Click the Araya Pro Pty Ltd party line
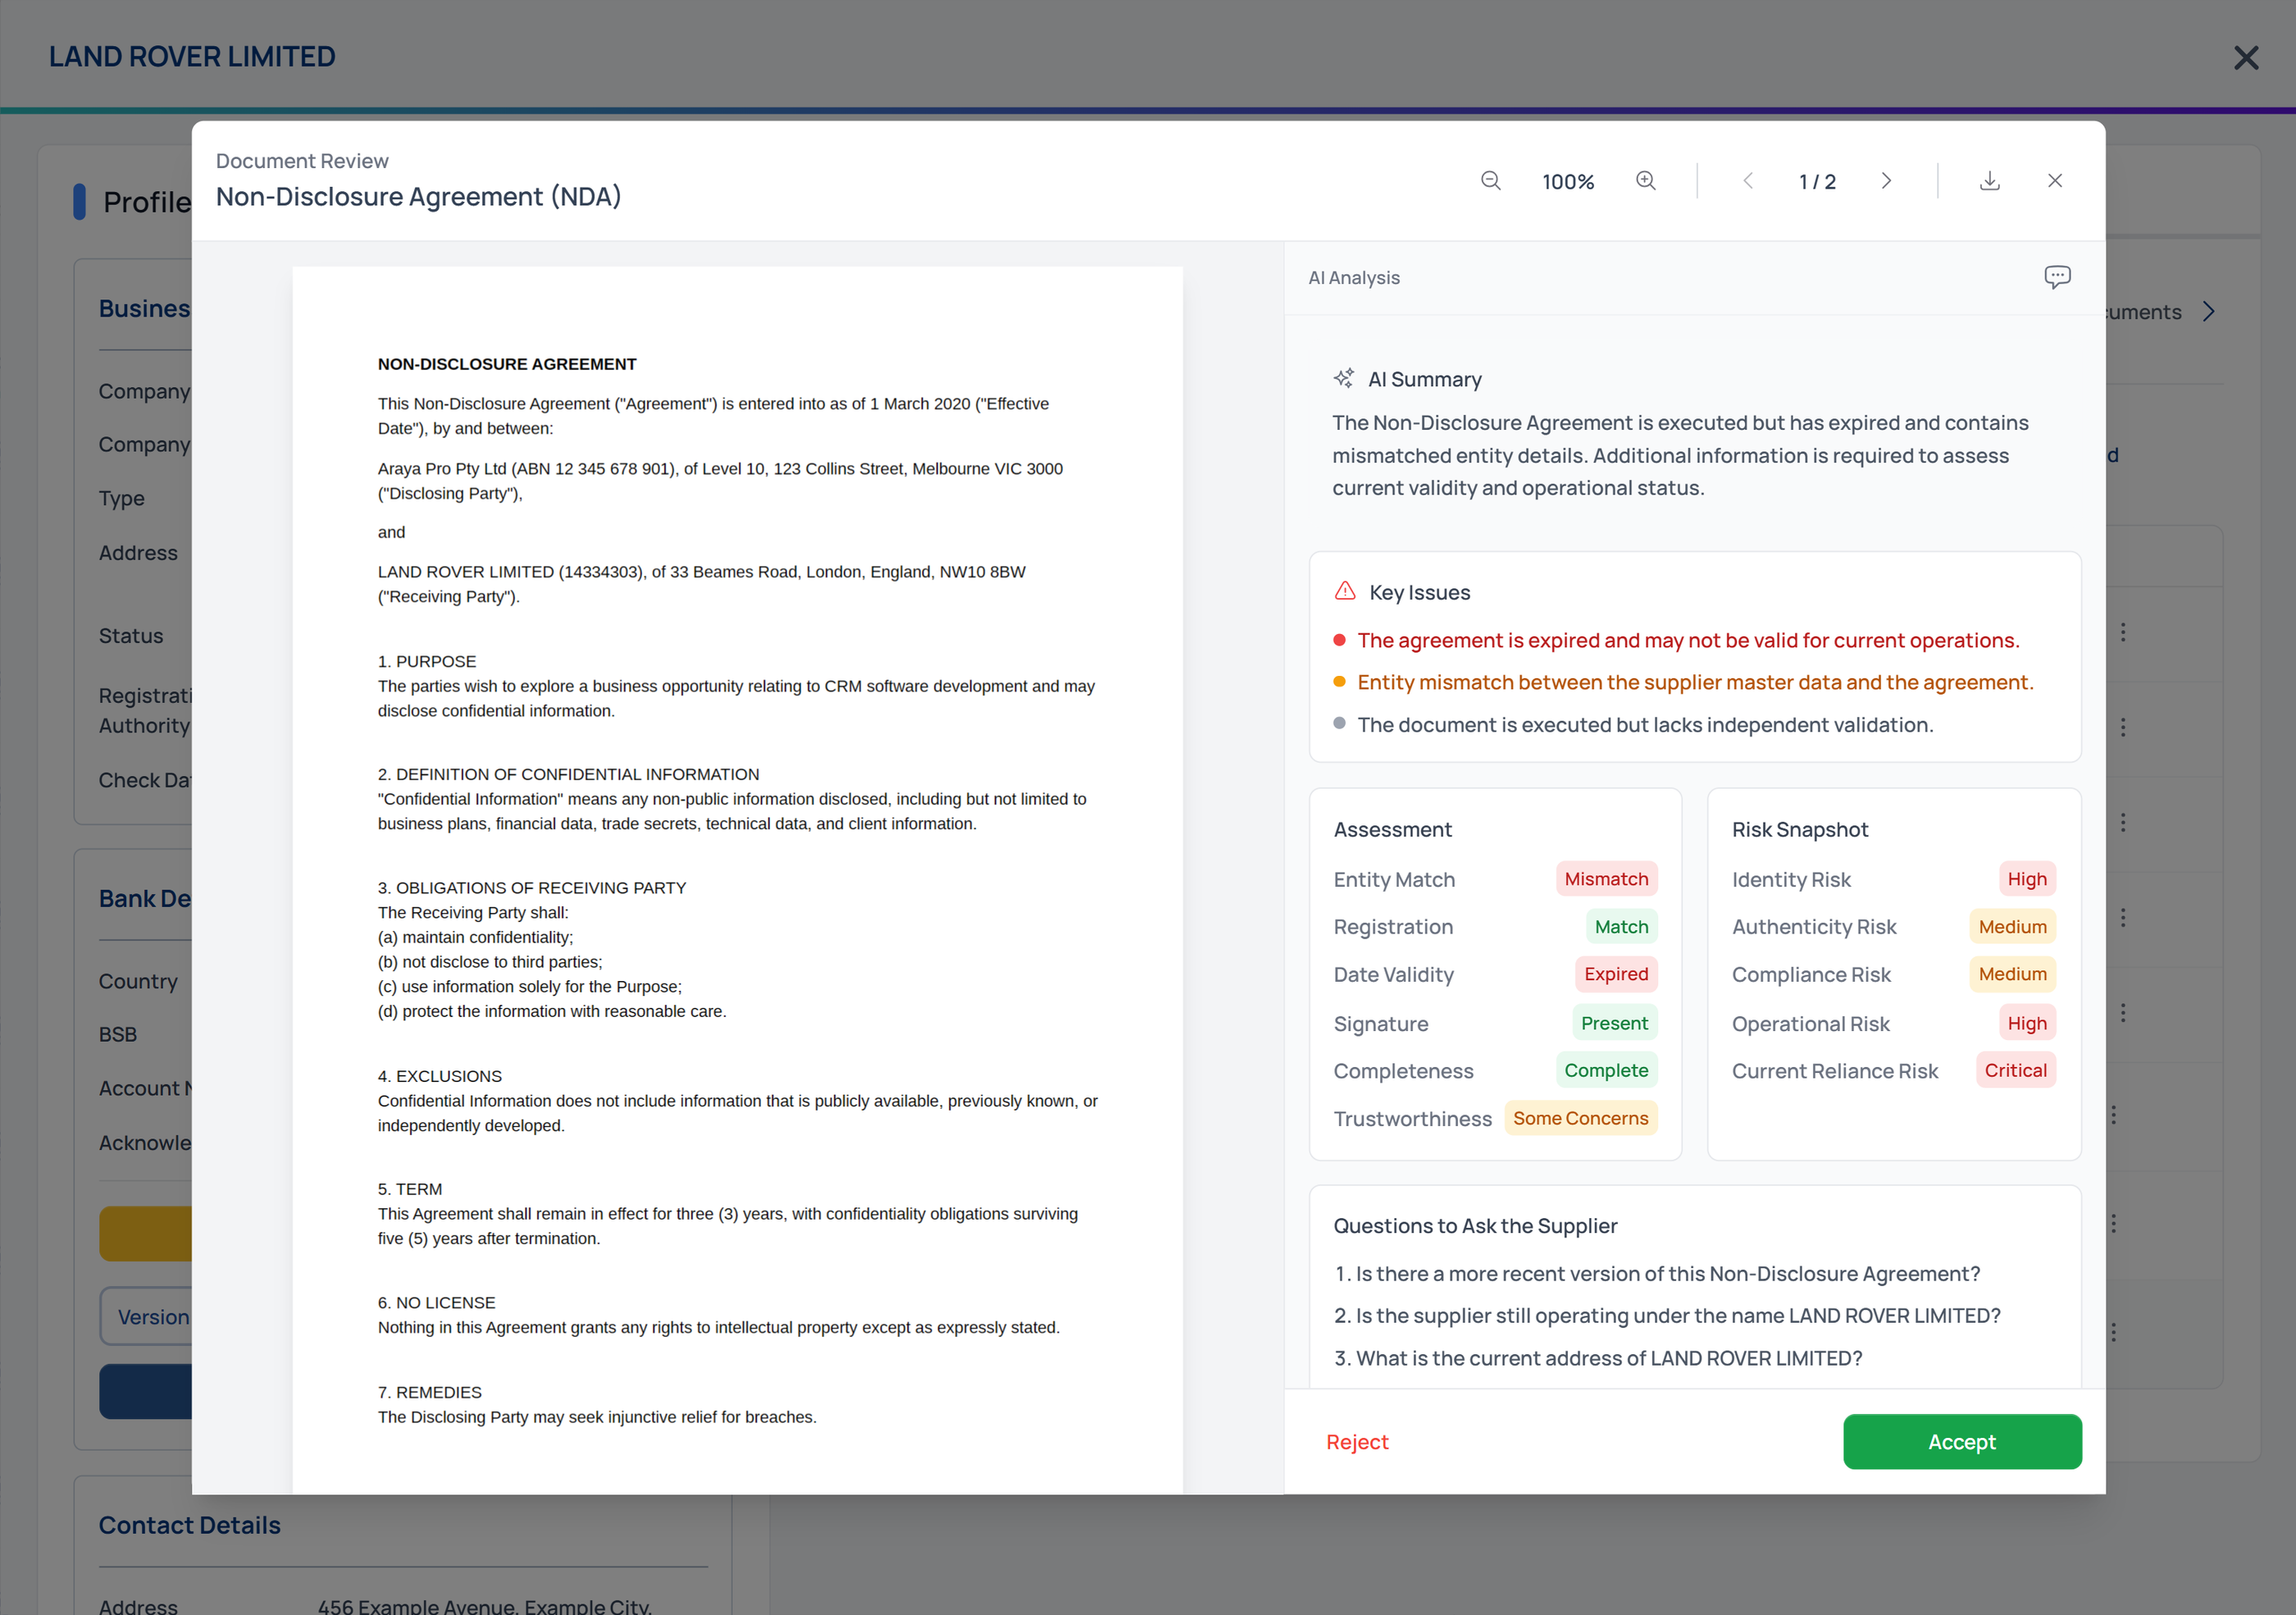This screenshot has height=1615, width=2296. 720,480
